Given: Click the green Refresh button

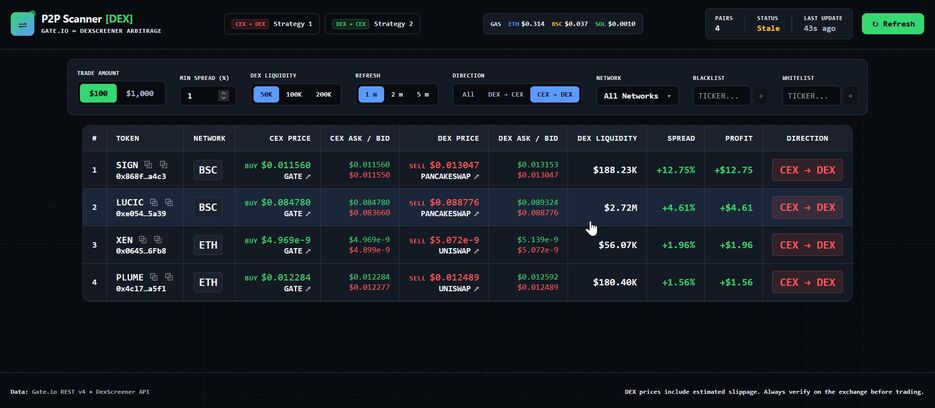Looking at the screenshot, I should (x=893, y=24).
